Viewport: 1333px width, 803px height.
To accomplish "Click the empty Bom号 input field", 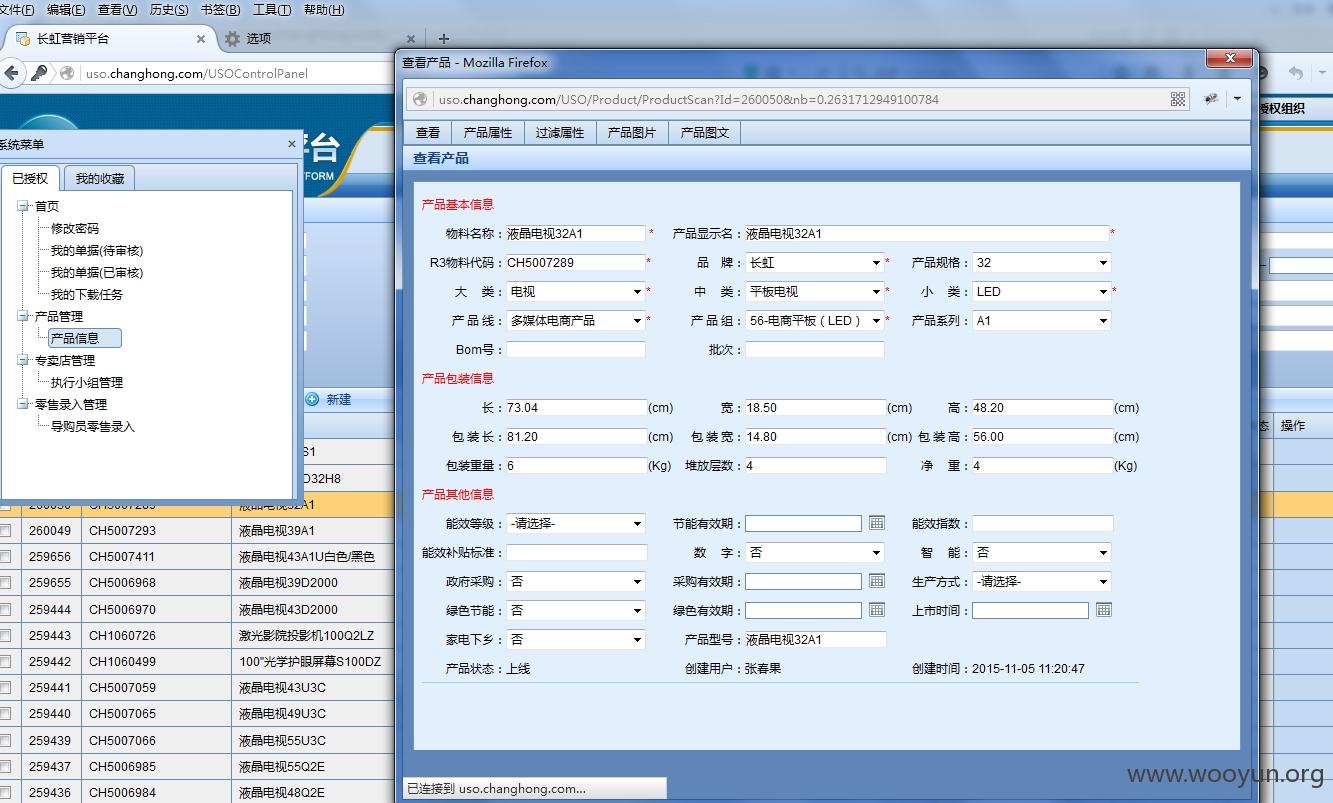I will pyautogui.click(x=576, y=350).
